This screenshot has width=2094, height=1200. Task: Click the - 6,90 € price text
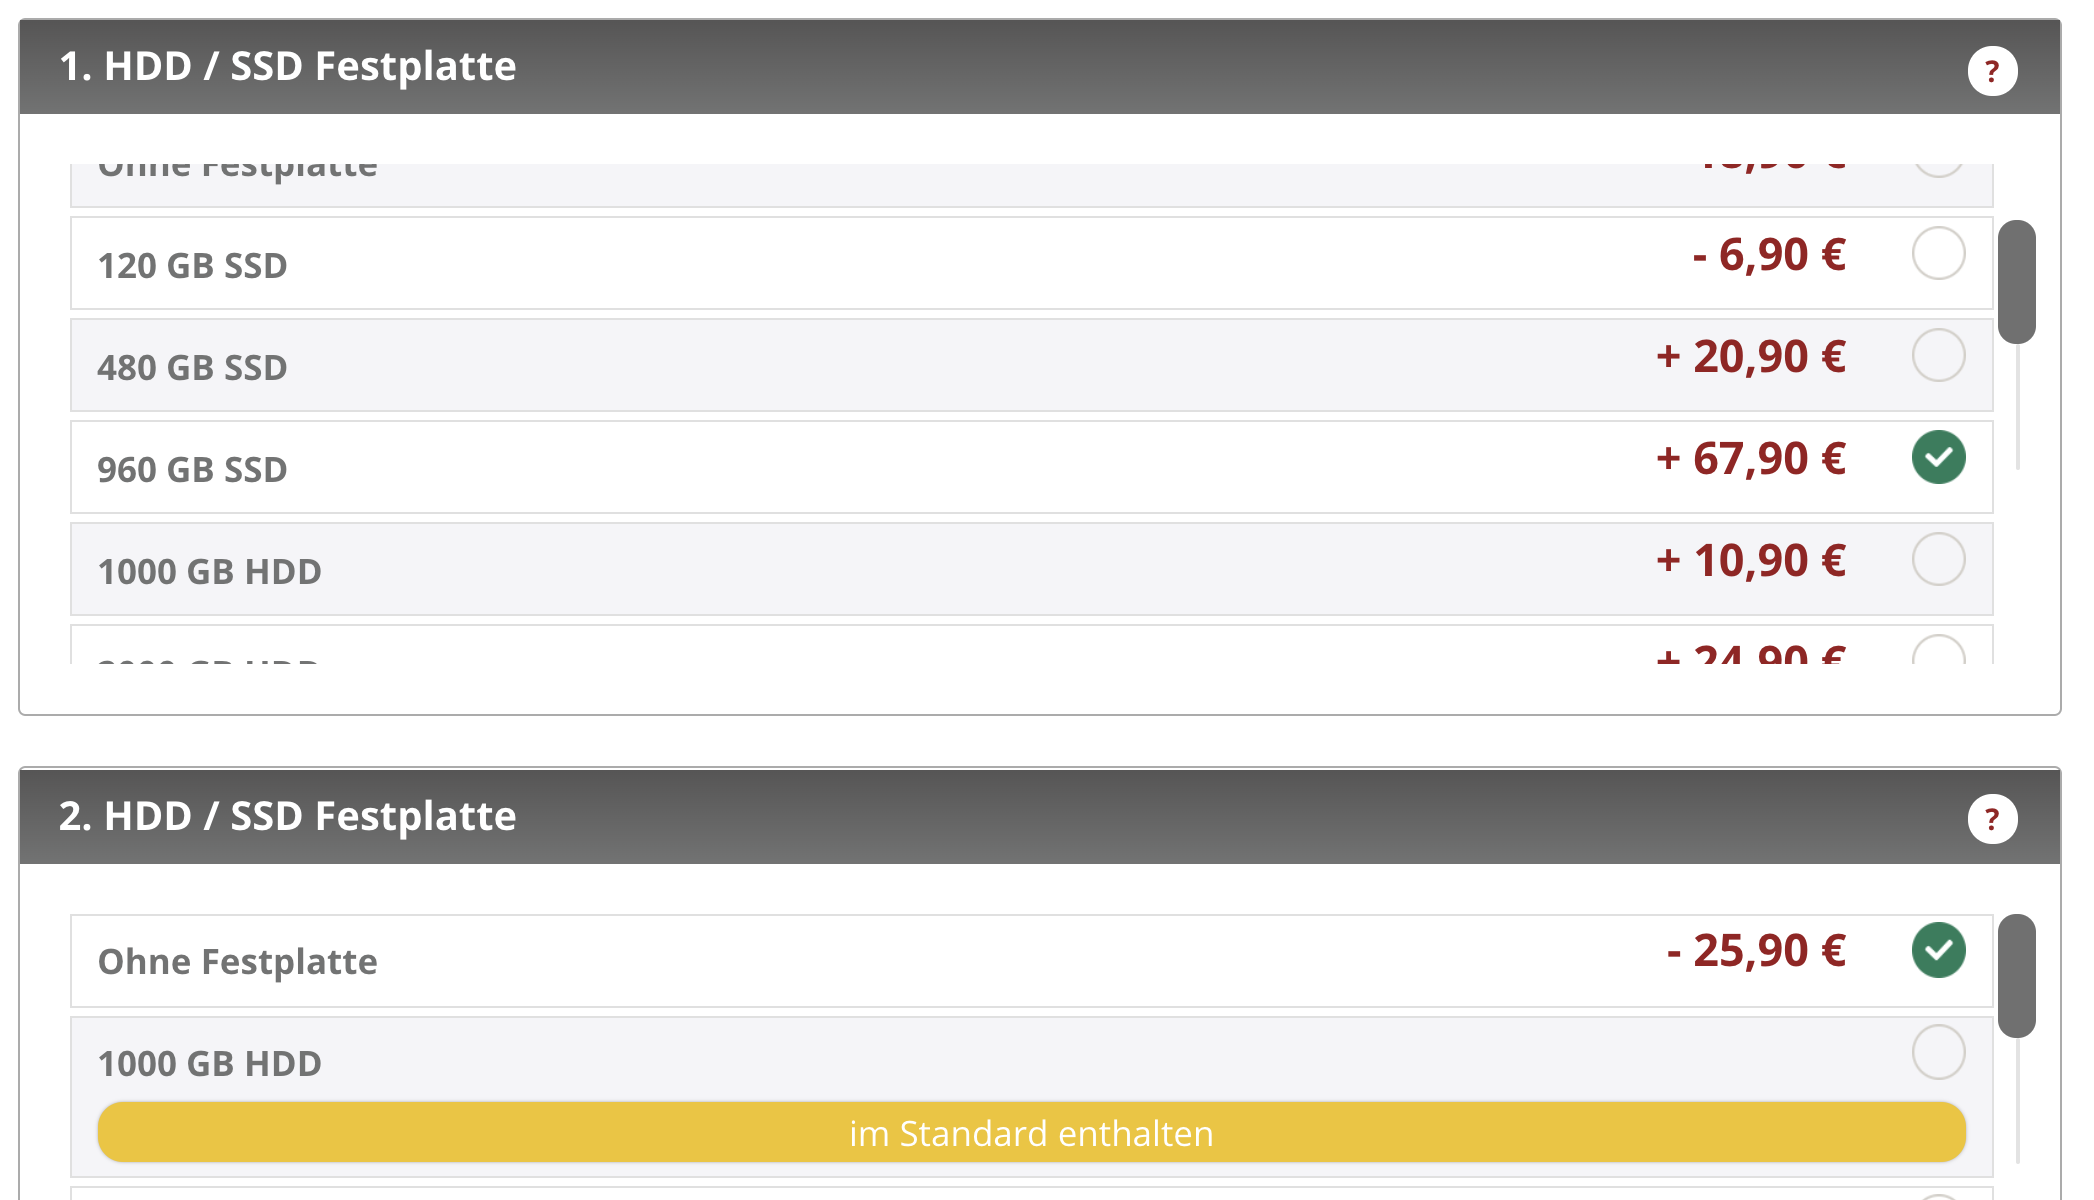click(x=1769, y=254)
